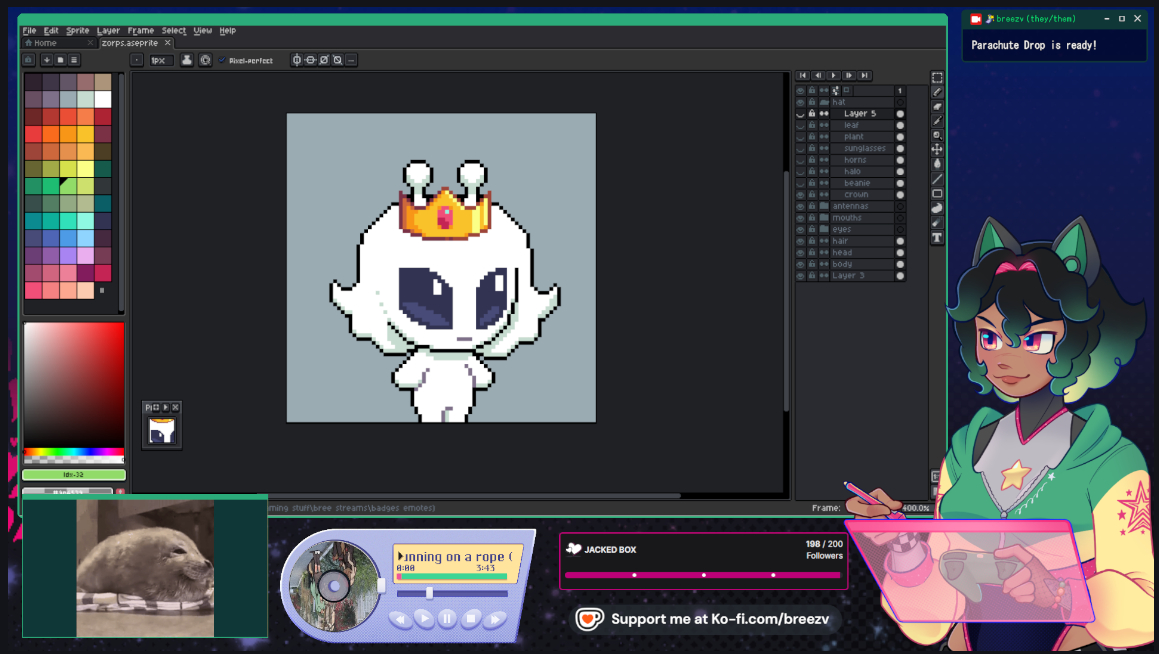Screen dimensions: 1159x654
Task: Switch to the Home tab
Action: [45, 43]
